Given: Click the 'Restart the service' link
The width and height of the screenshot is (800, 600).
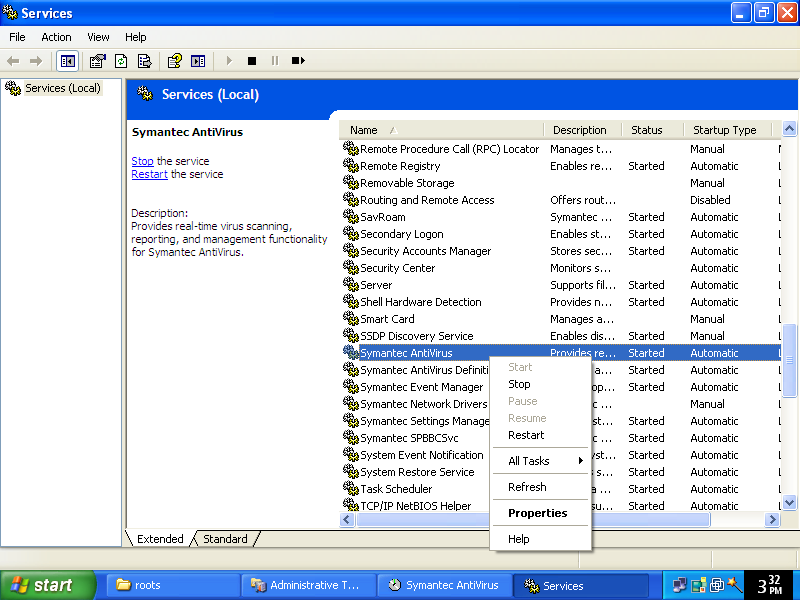Looking at the screenshot, I should pyautogui.click(x=149, y=174).
